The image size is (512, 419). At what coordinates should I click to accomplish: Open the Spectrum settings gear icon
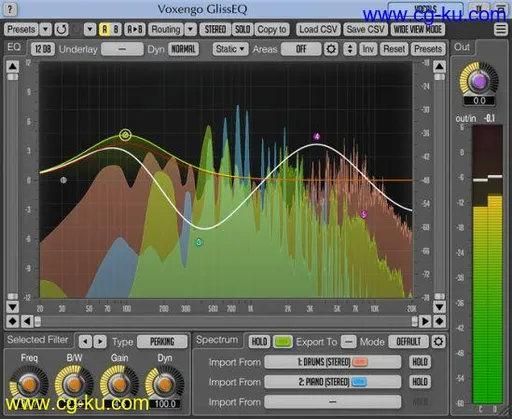pyautogui.click(x=438, y=341)
